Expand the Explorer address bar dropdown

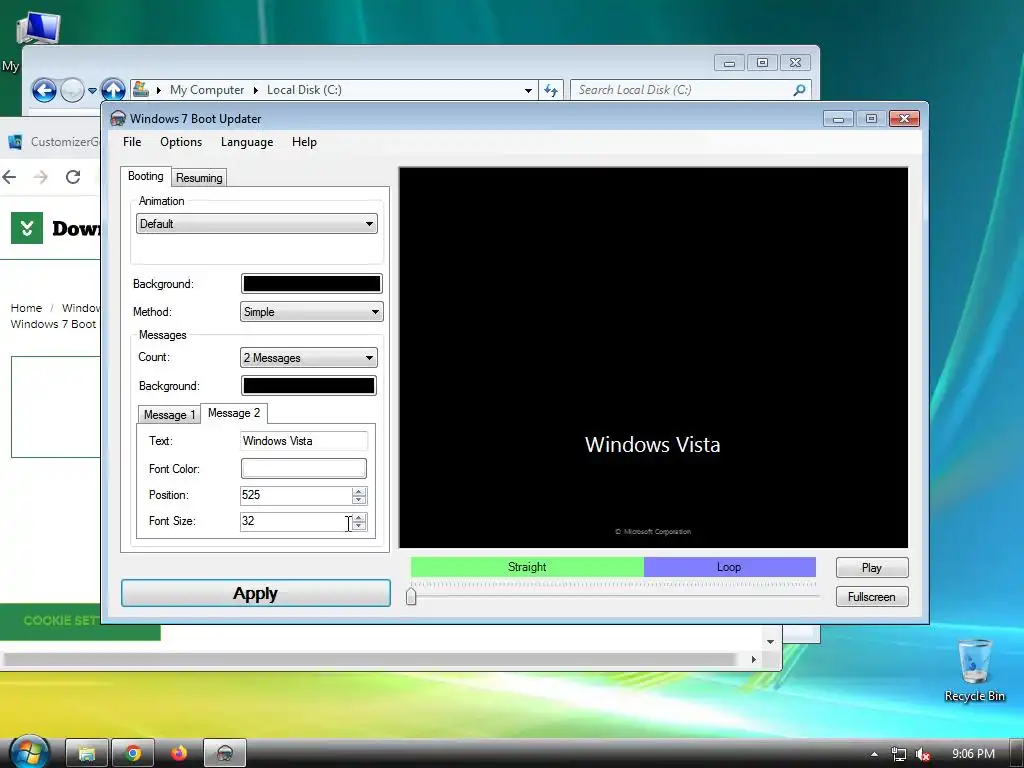528,90
